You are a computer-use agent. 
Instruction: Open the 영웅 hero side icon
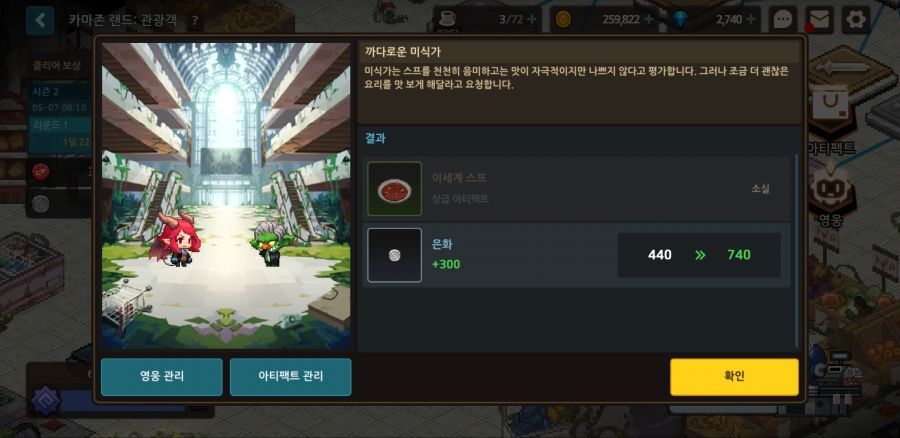pos(831,195)
